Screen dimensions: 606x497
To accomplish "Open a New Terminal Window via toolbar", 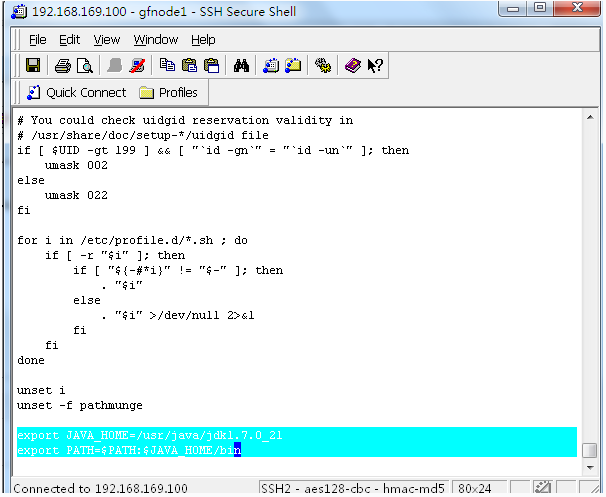I will 271,65.
